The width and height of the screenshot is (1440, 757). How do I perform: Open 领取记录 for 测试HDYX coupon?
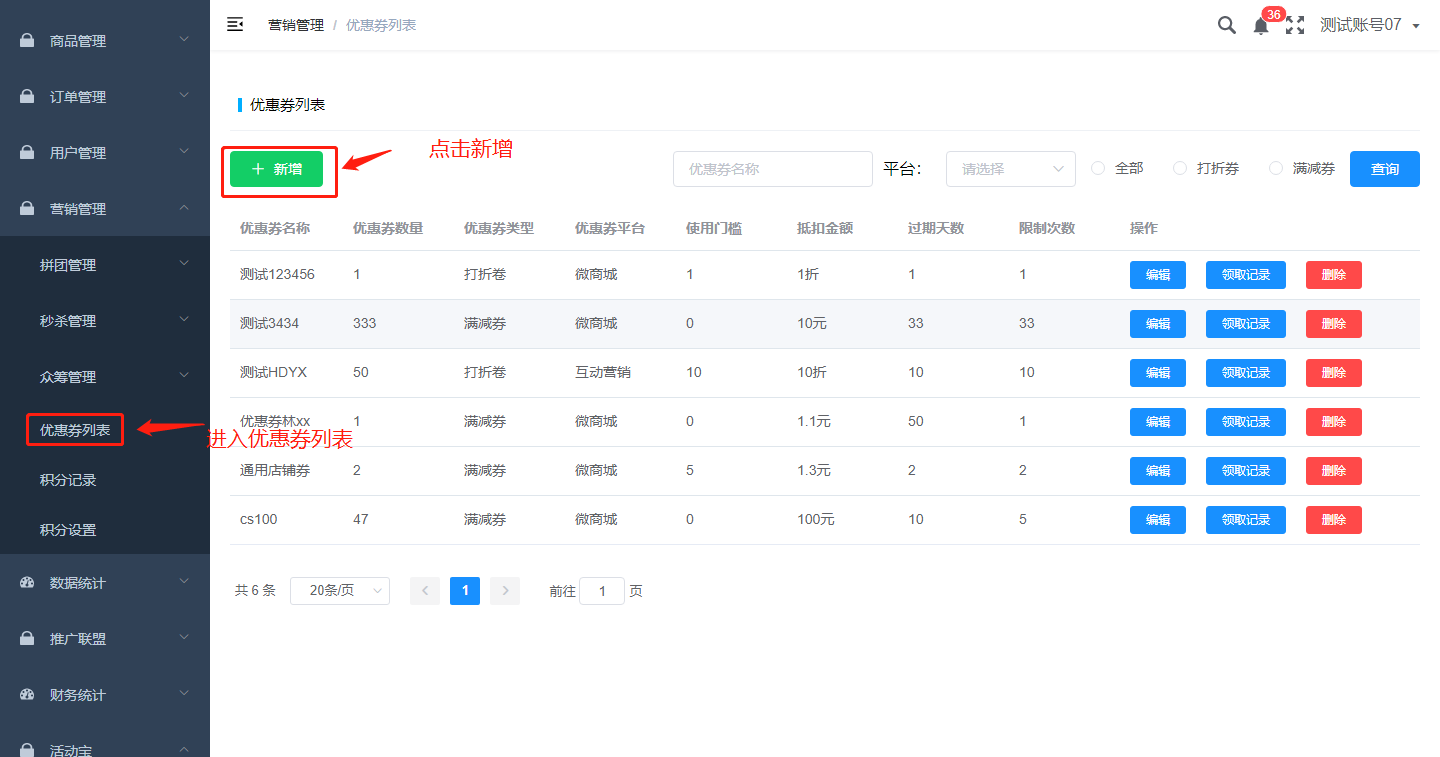[x=1245, y=373]
